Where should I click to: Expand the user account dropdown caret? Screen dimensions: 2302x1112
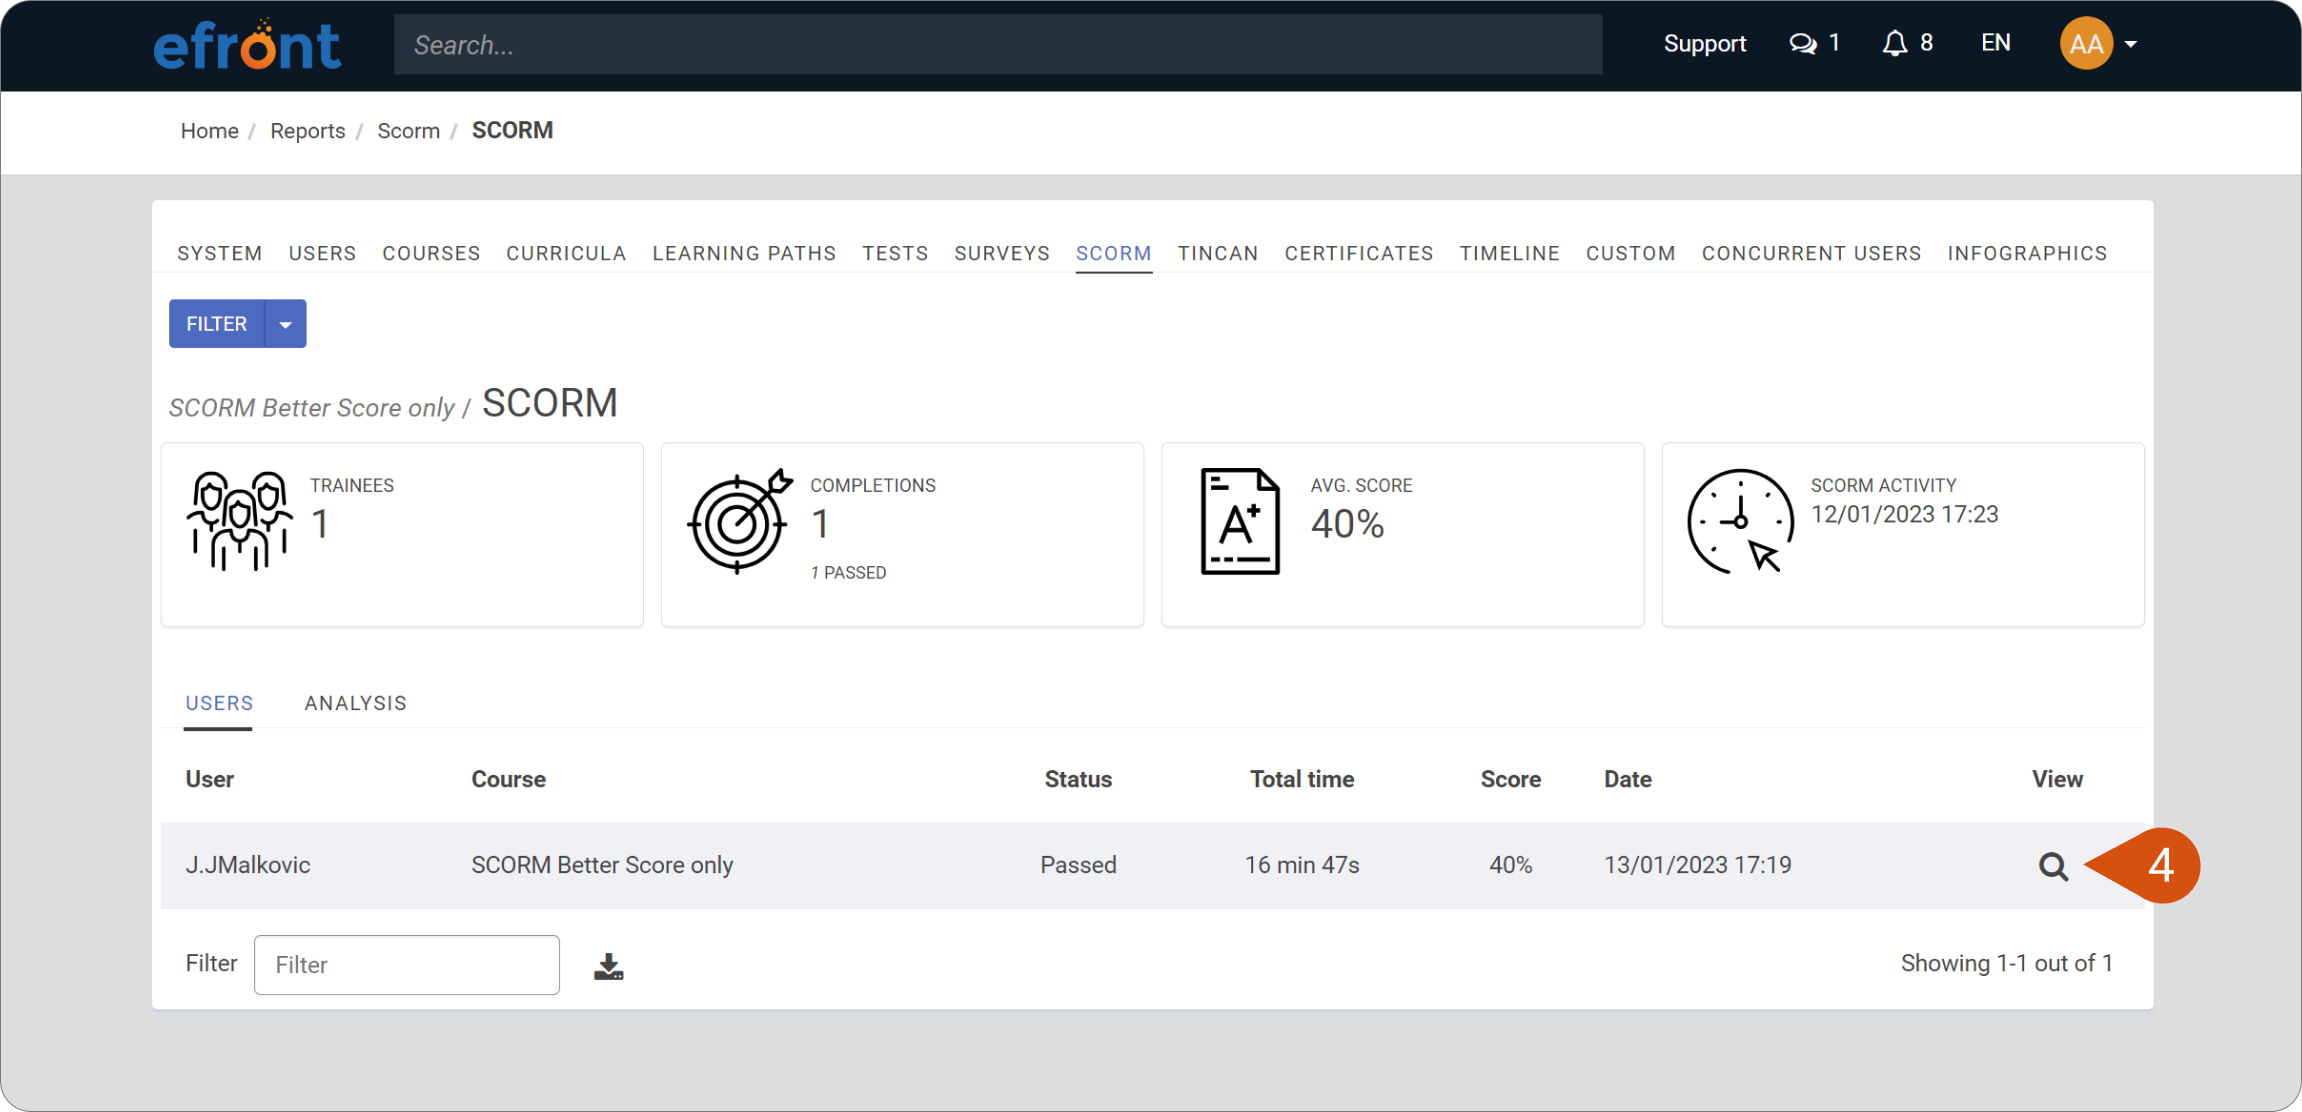pyautogui.click(x=2131, y=44)
